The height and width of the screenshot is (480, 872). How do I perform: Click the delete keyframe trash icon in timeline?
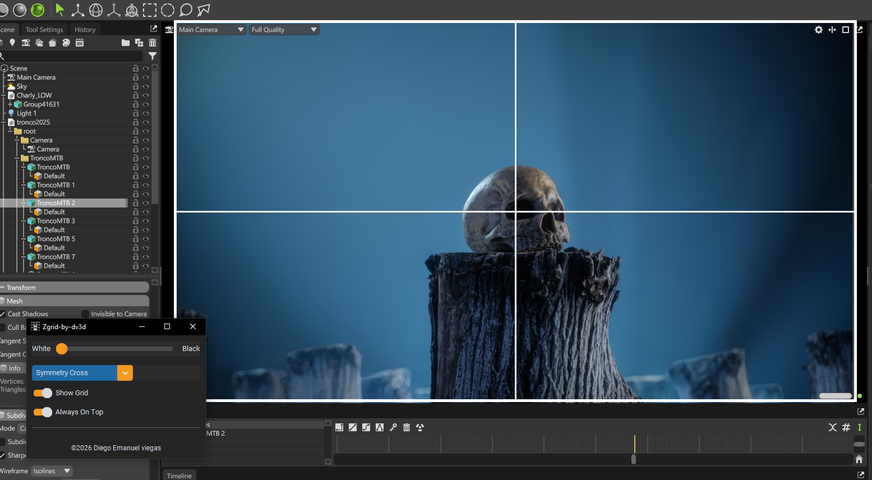pos(406,427)
